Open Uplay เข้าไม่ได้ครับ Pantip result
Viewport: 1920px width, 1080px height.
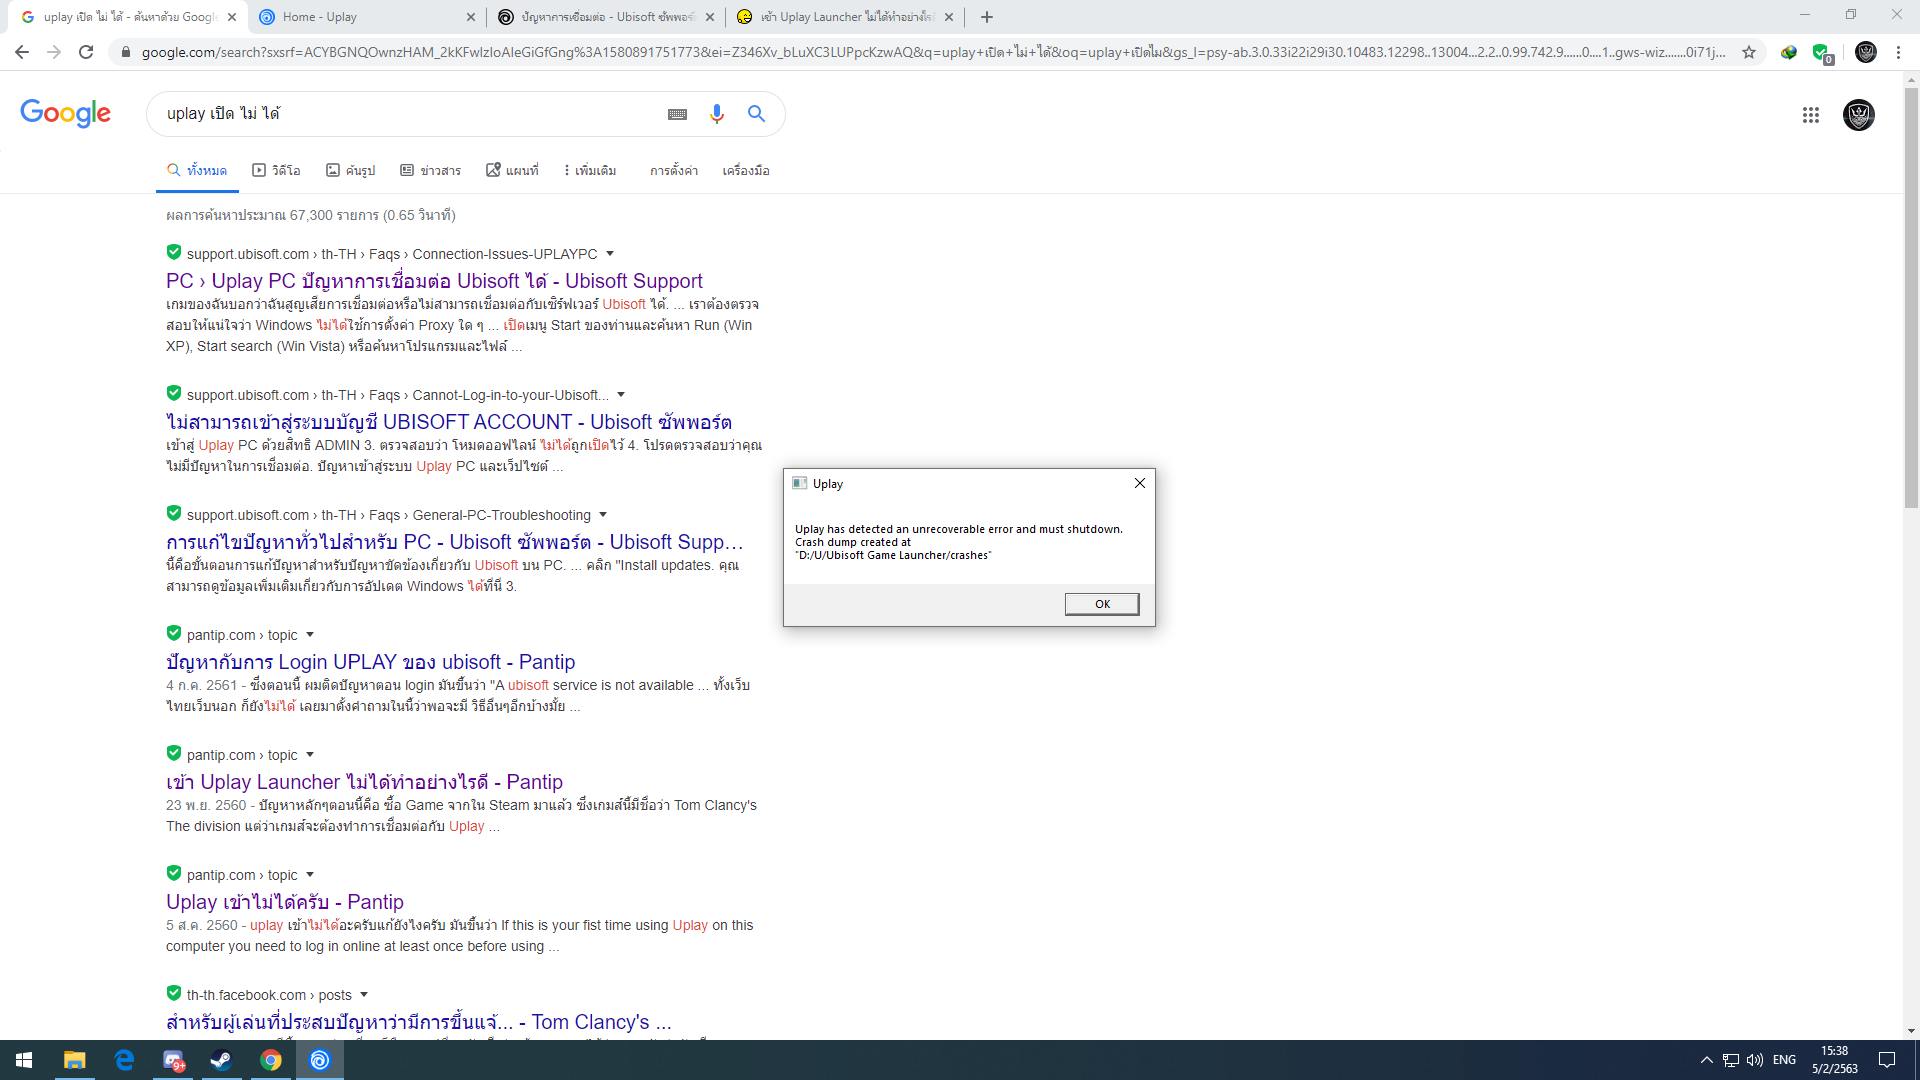click(285, 902)
